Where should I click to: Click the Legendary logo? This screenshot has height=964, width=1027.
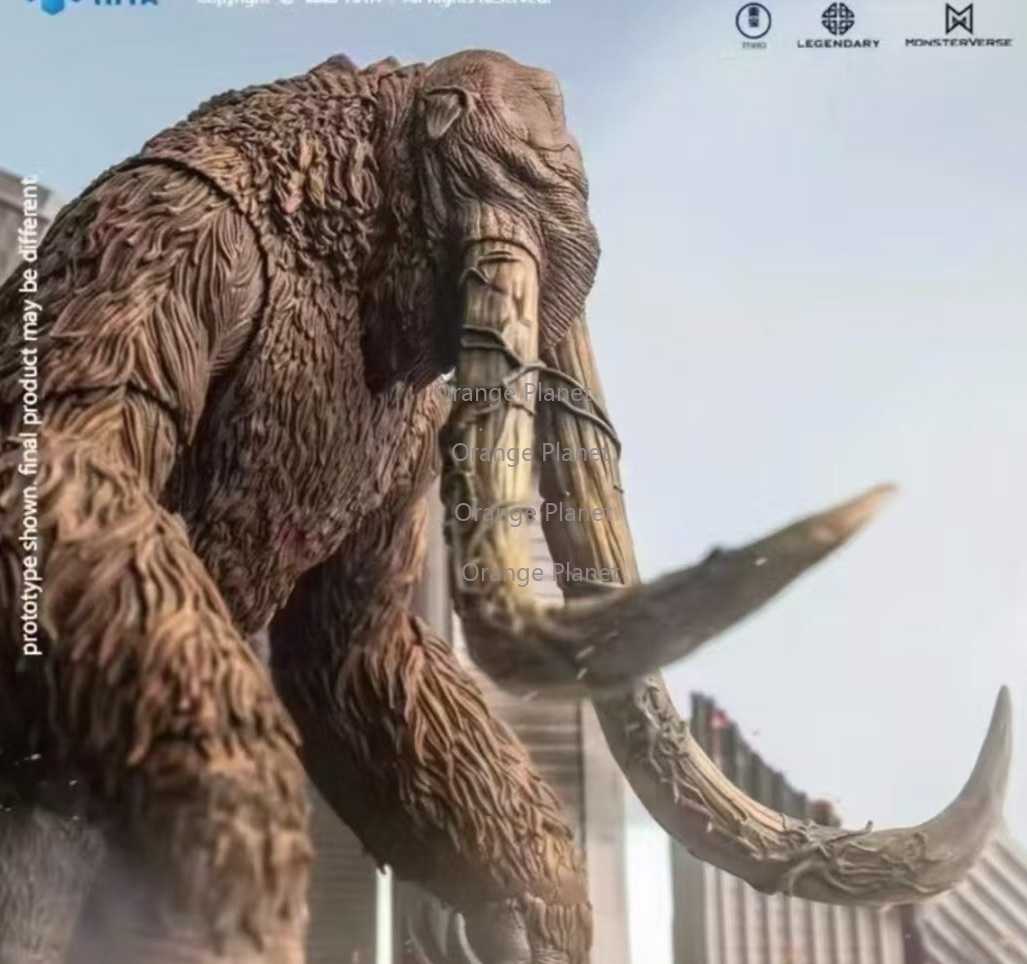pos(838,26)
